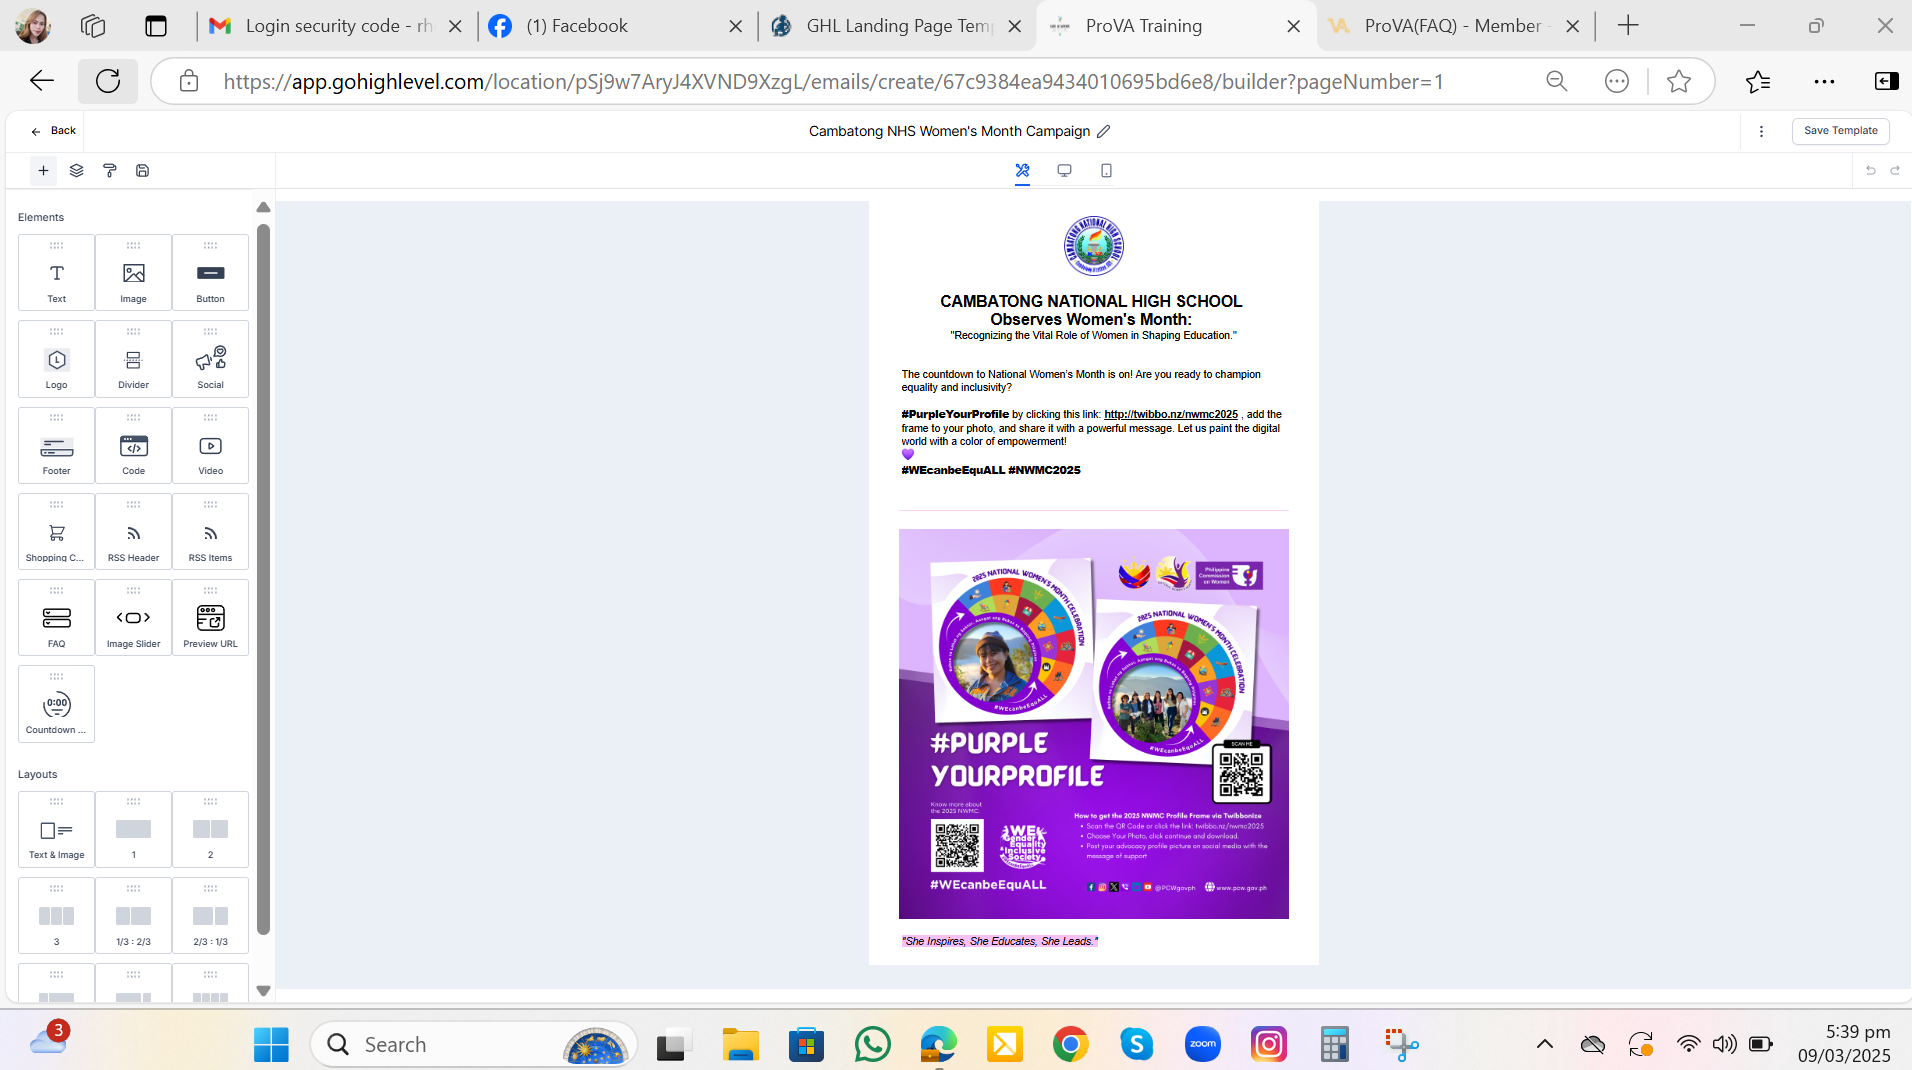Screen dimensions: 1912x1070
Task: Go Back from the email builder
Action: (x=53, y=131)
